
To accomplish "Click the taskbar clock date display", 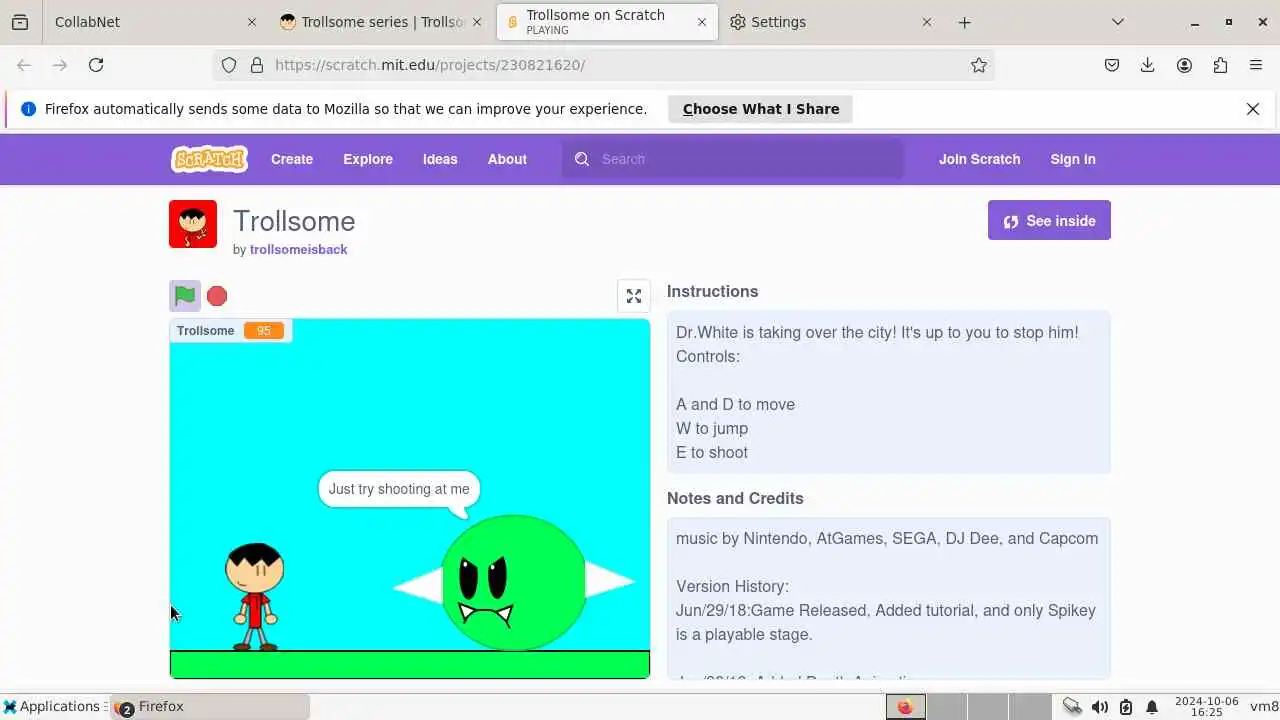I will [1206, 707].
